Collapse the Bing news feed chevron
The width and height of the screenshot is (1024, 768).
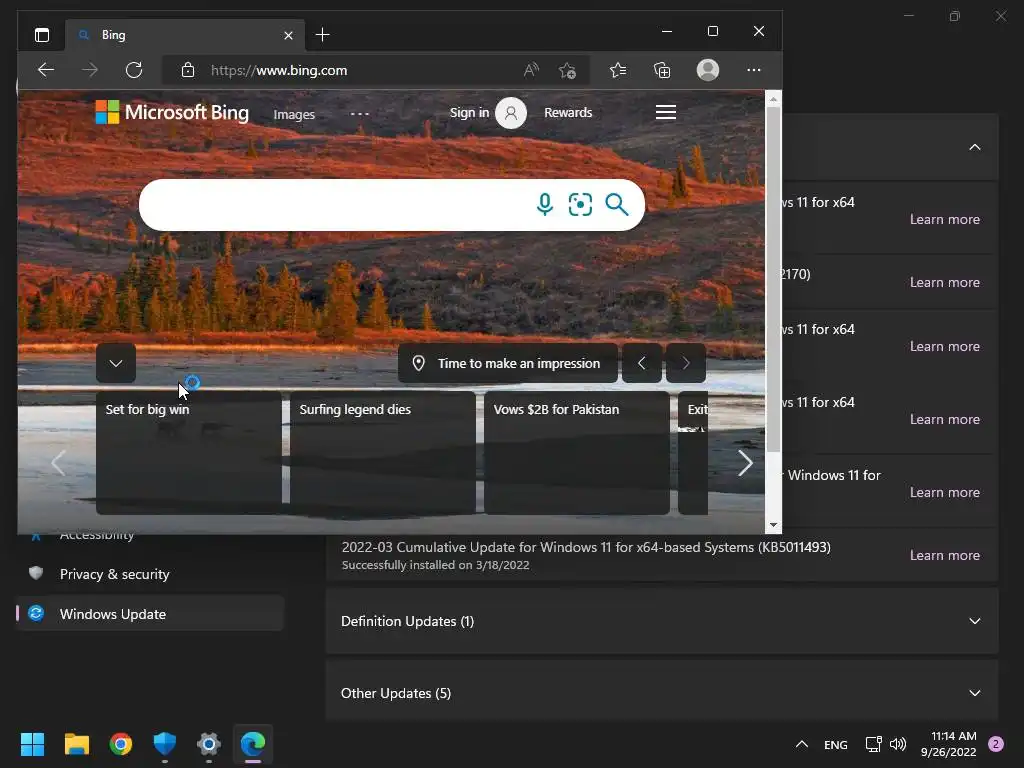coord(116,363)
